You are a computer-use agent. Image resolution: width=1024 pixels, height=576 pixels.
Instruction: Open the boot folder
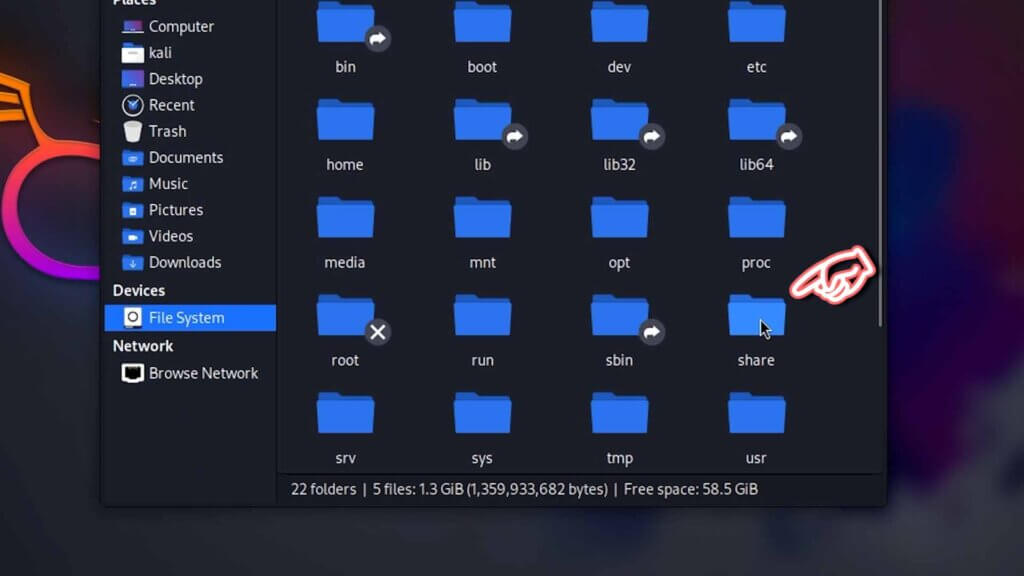tap(482, 22)
